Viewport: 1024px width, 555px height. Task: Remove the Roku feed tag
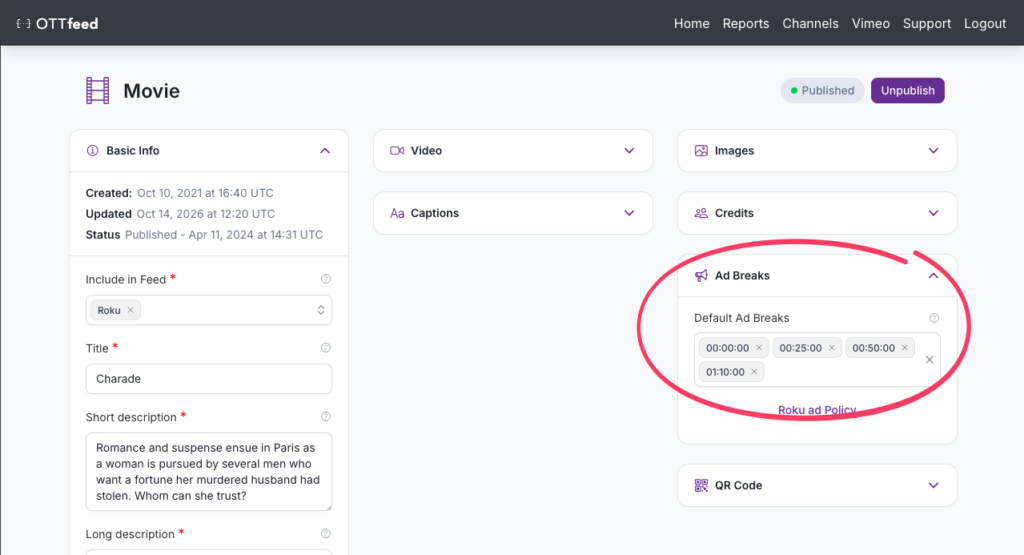point(131,310)
